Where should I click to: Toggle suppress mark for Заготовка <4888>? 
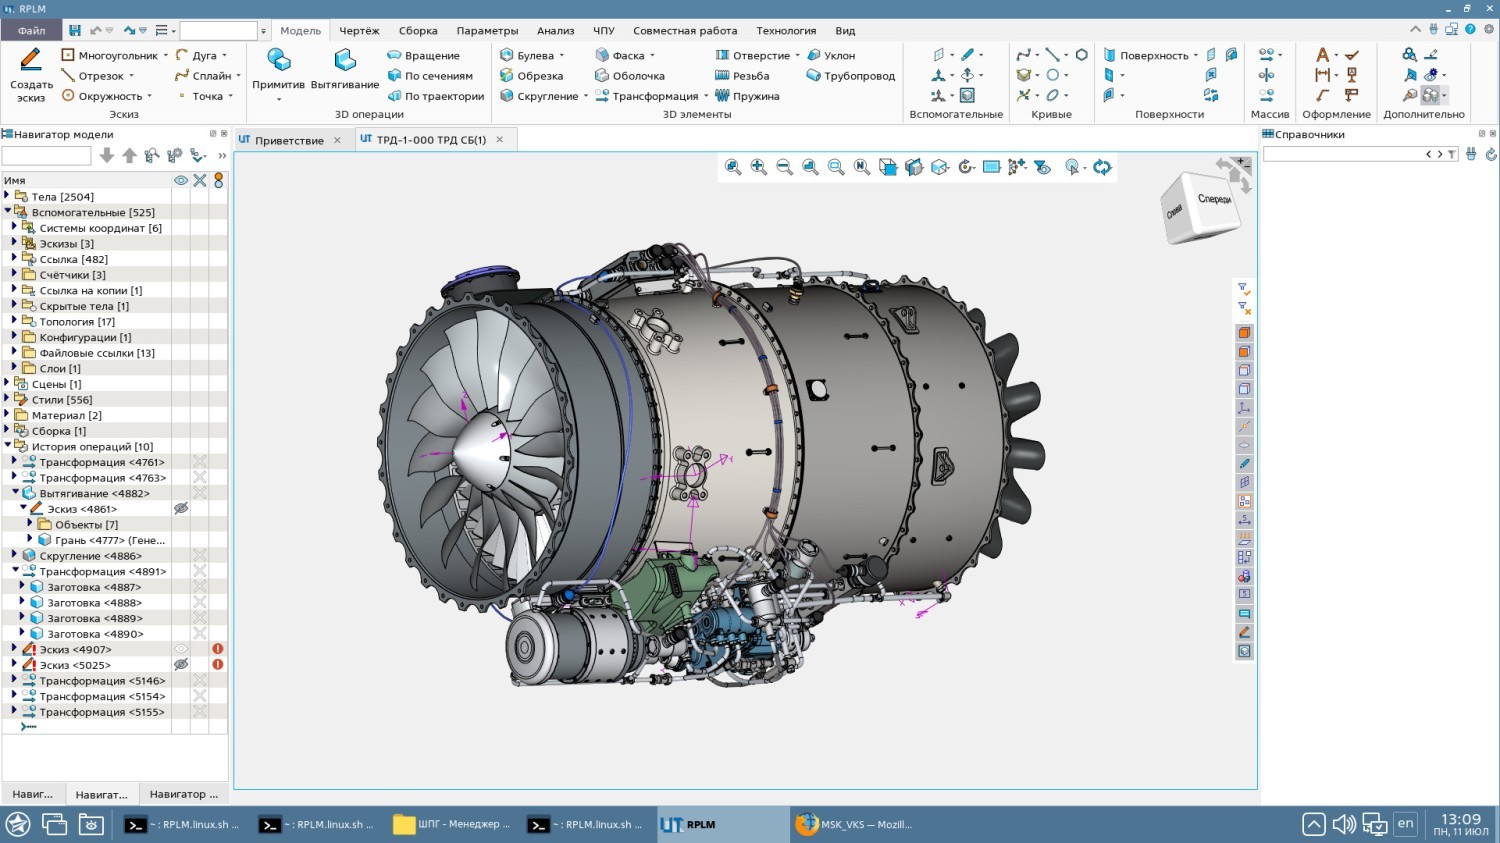[x=200, y=603]
